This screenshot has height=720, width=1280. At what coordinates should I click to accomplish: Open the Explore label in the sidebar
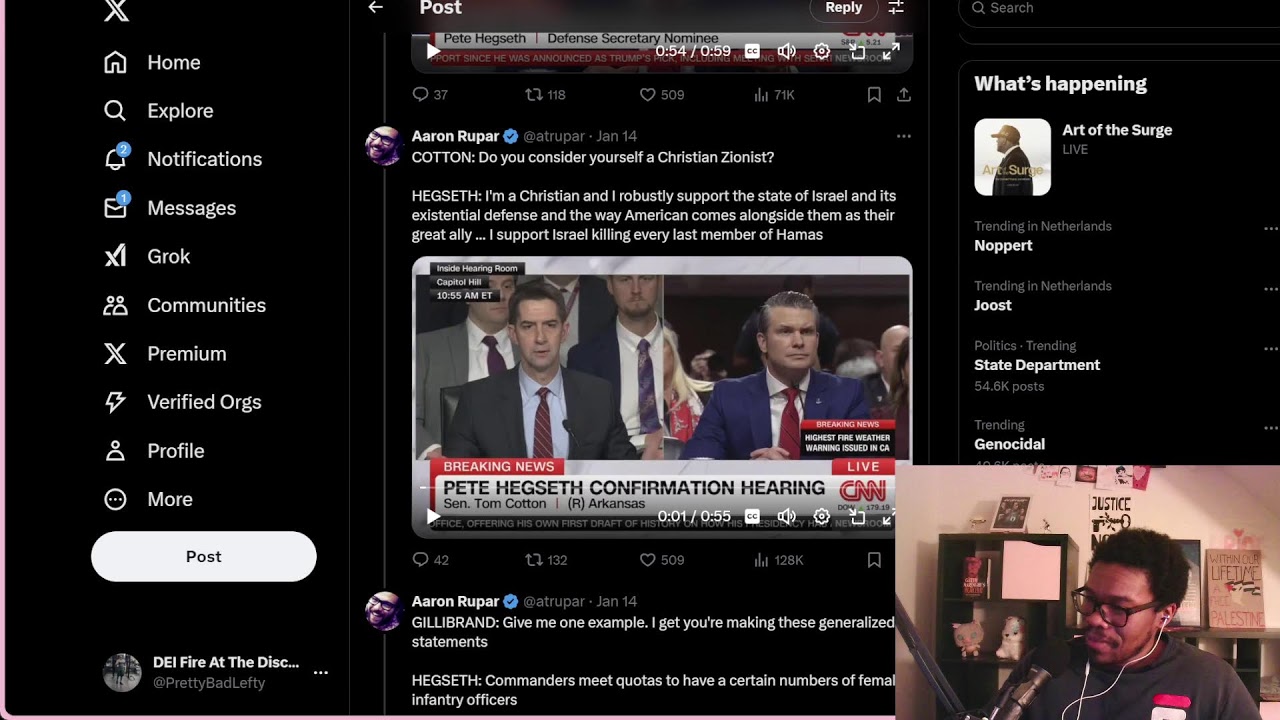180,111
